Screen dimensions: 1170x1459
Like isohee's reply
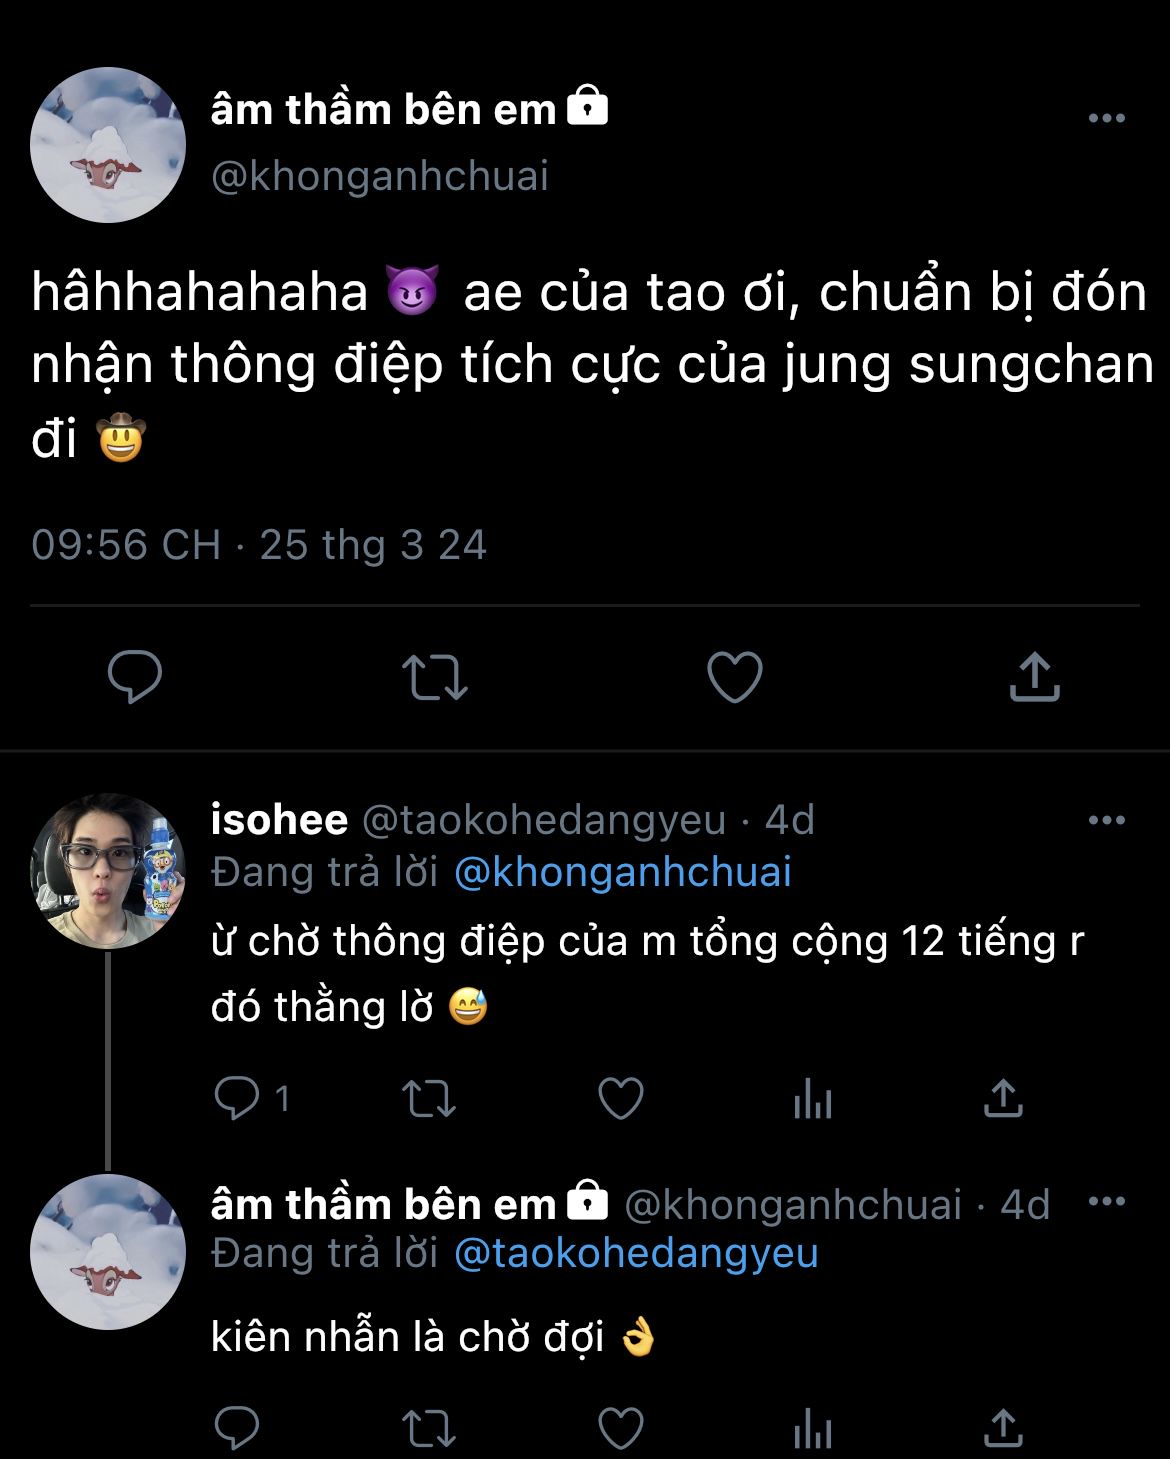[x=620, y=1099]
